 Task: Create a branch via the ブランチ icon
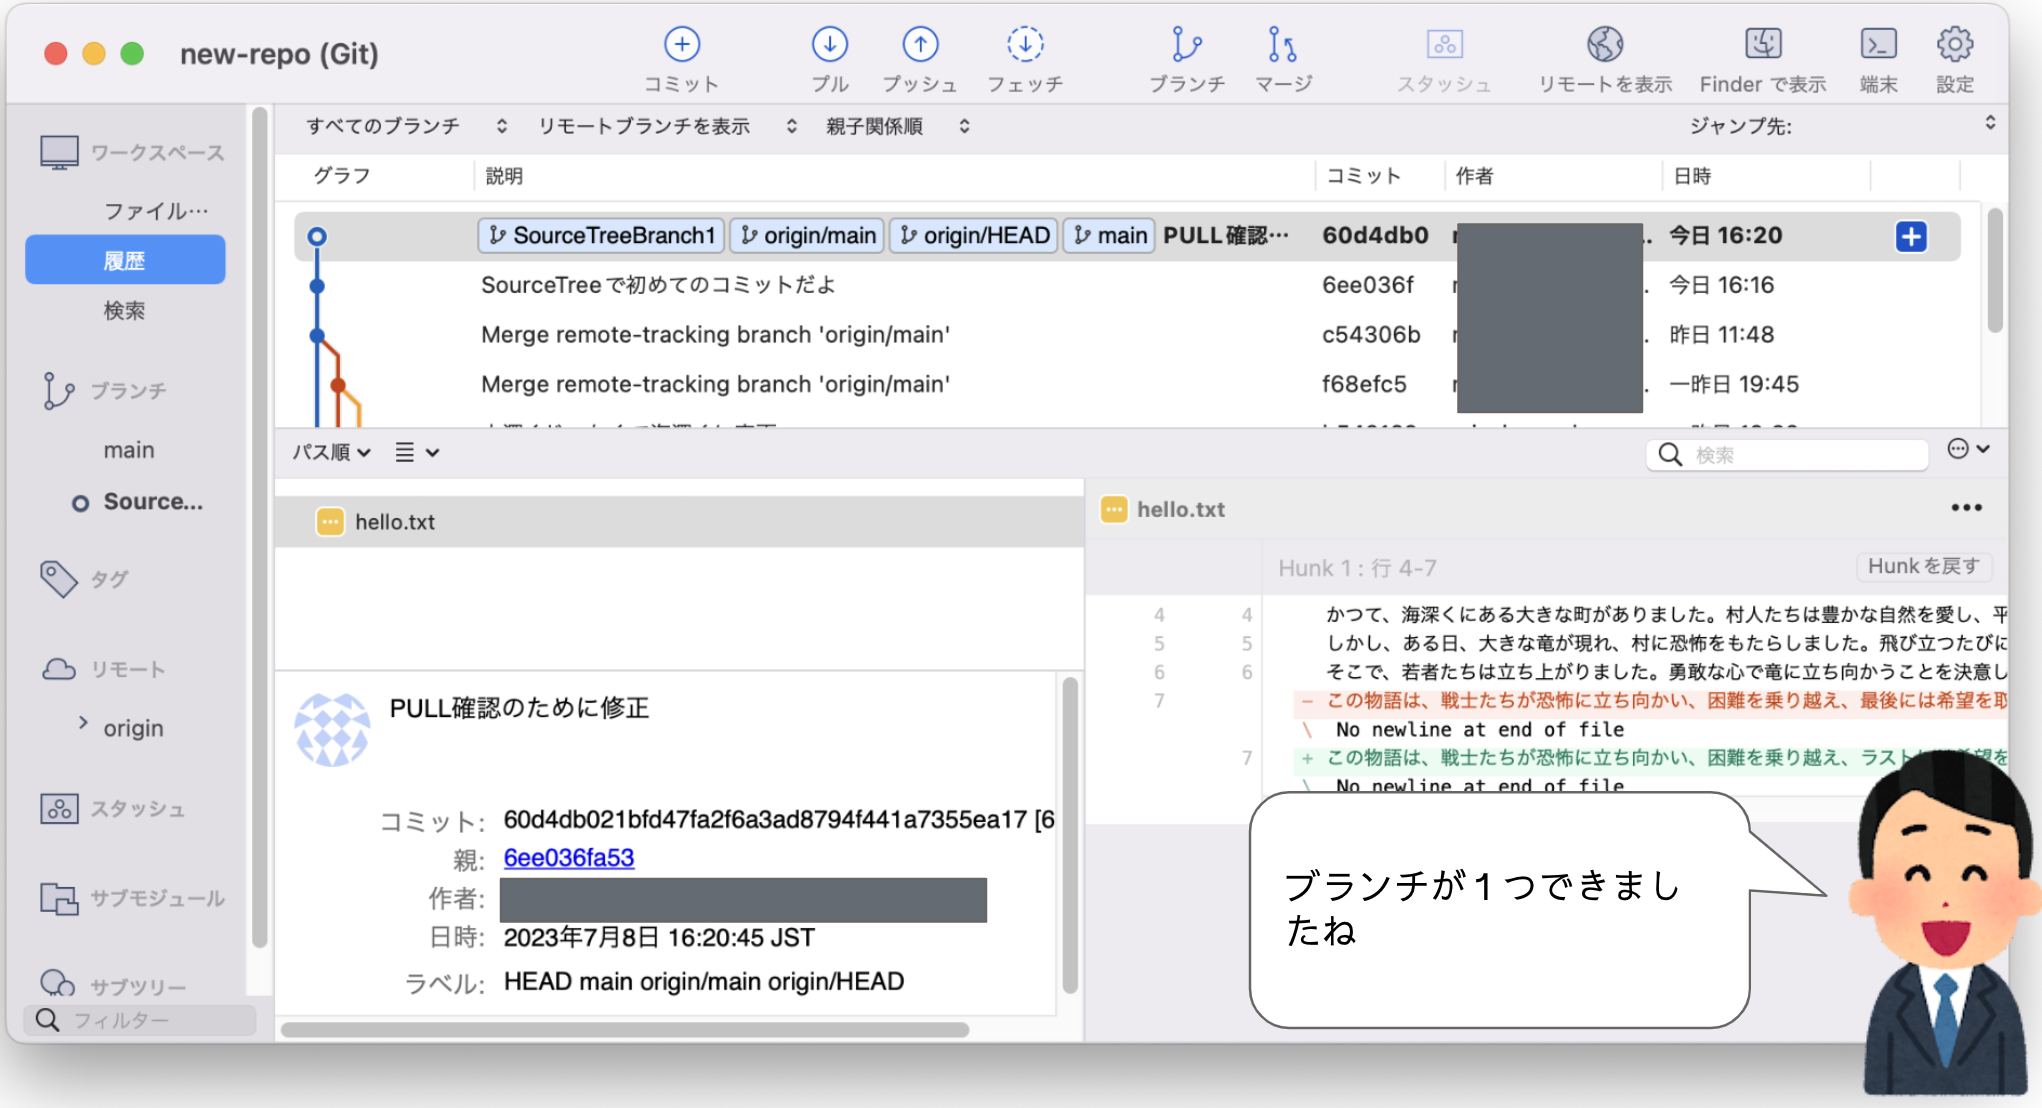(x=1188, y=55)
